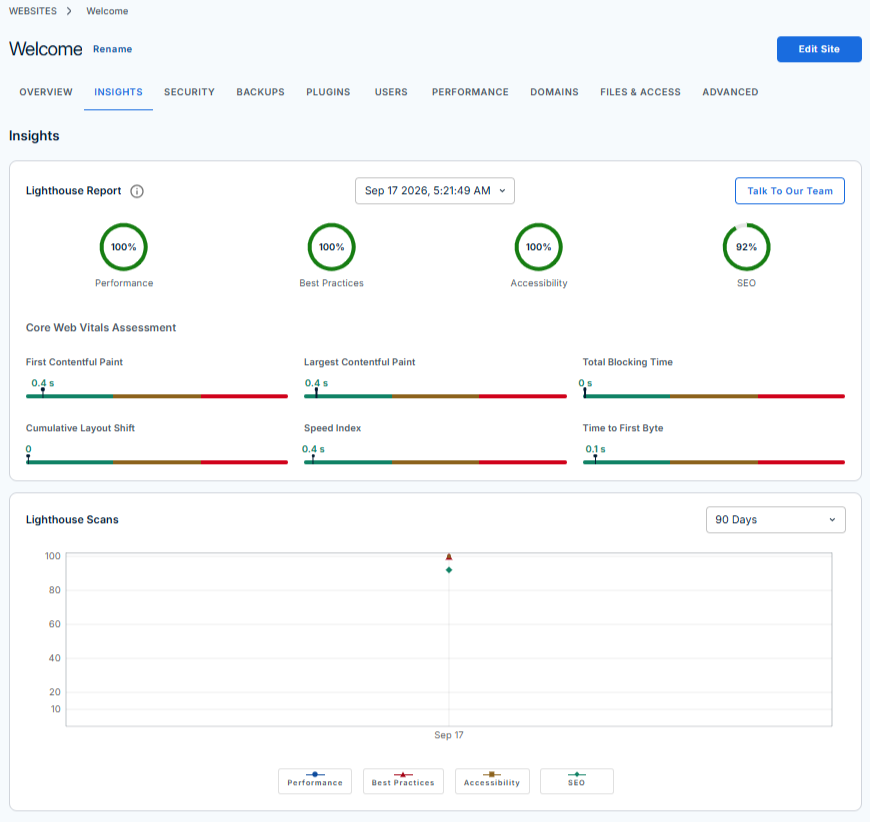
Task: Click the Time to First Byte gauge bar
Action: click(714, 462)
